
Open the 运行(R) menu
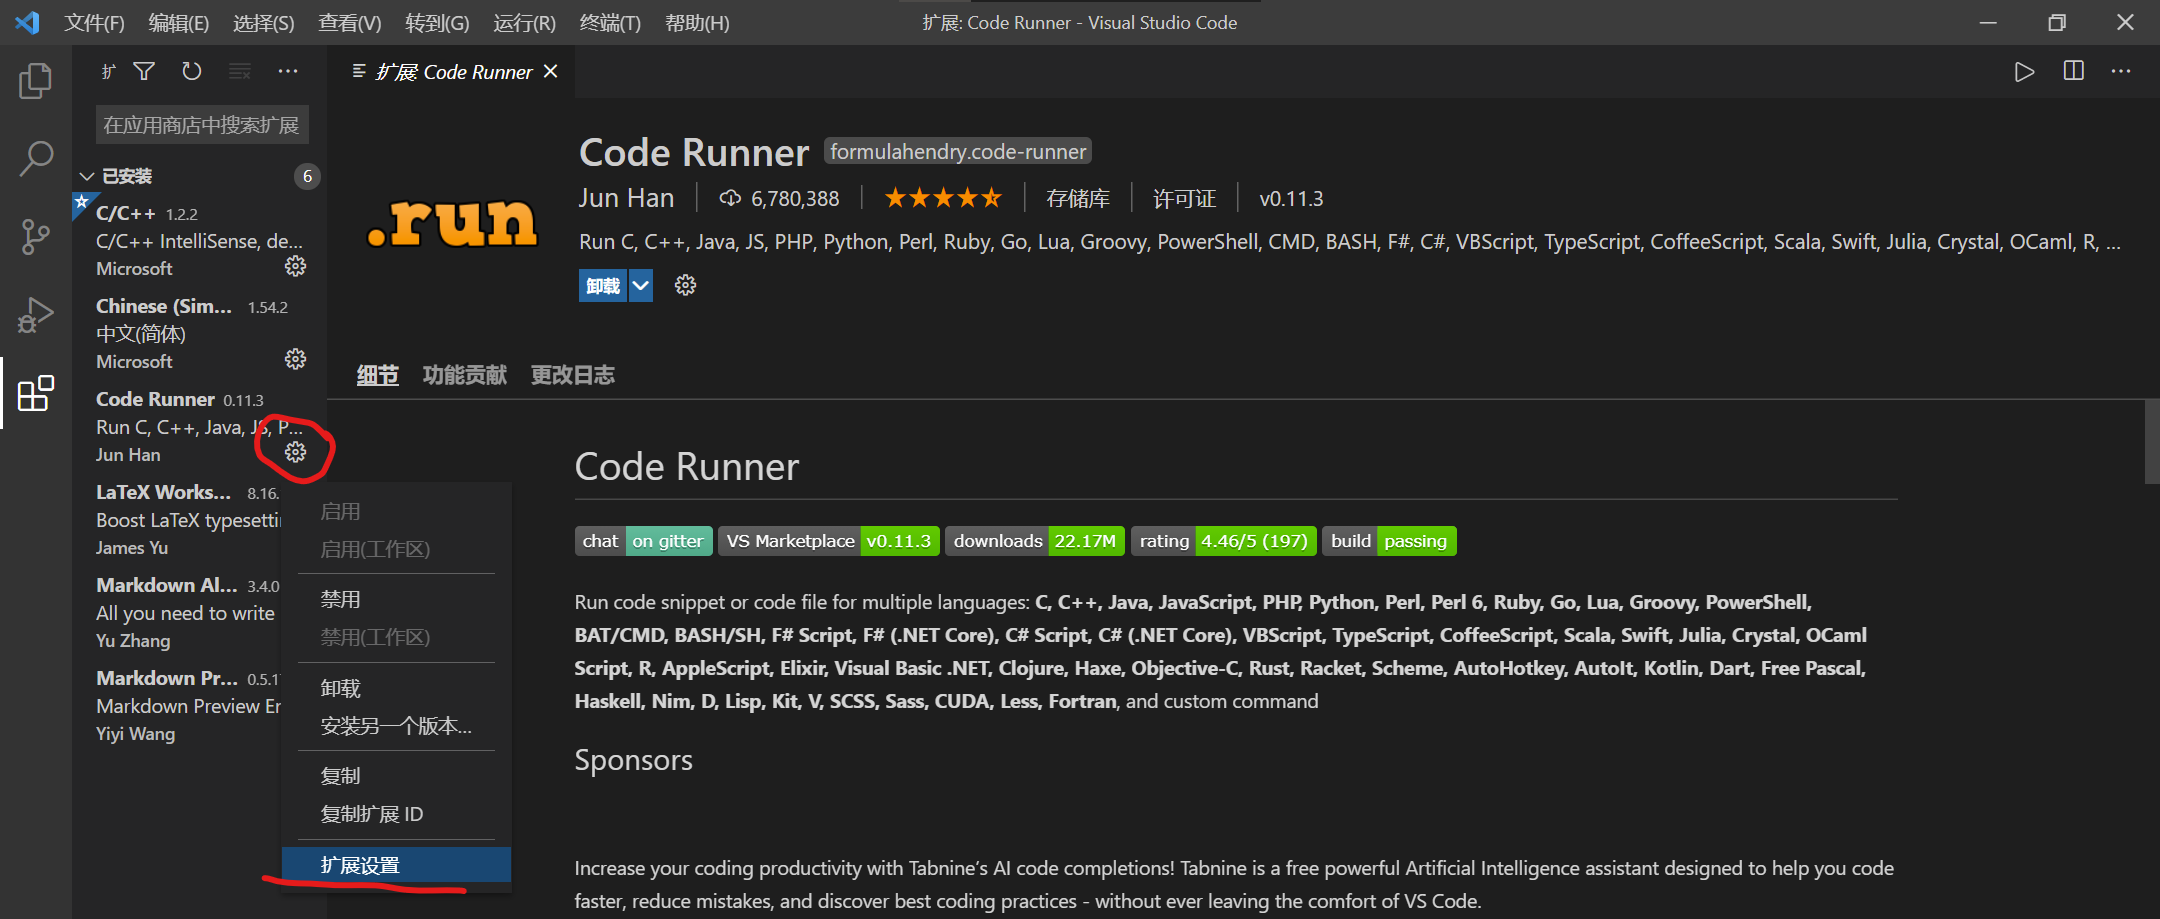pyautogui.click(x=524, y=23)
